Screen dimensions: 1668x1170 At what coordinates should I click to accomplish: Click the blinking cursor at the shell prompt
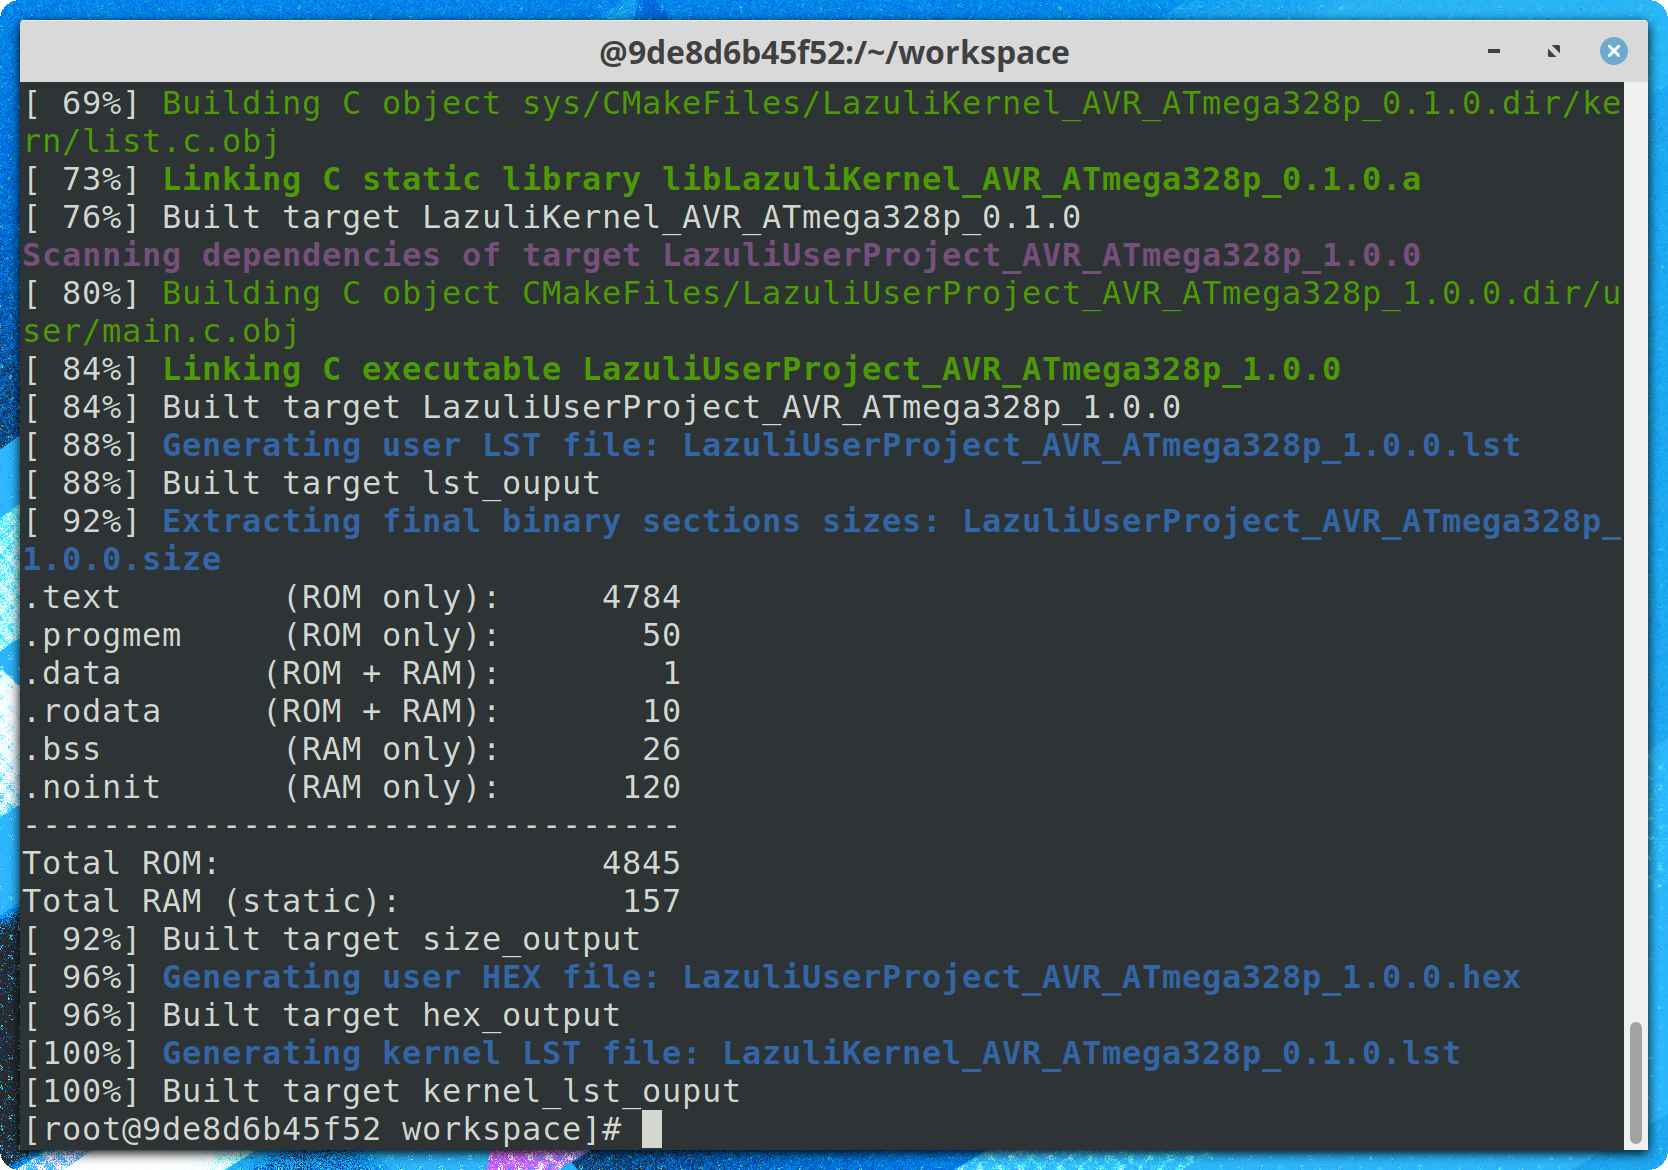coord(651,1128)
